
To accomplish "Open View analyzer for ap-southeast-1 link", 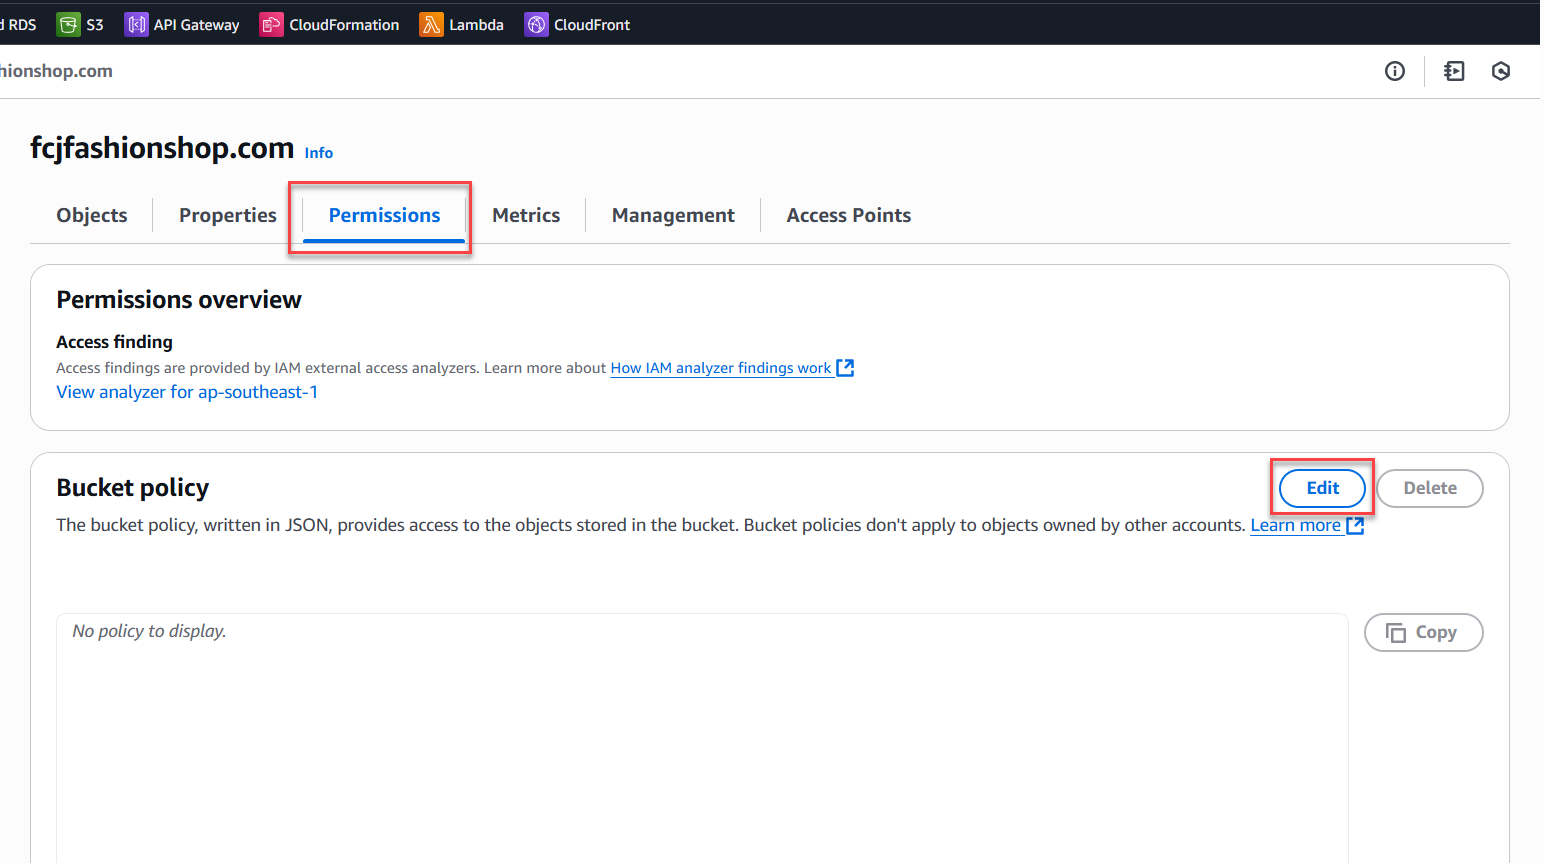I will [x=187, y=392].
